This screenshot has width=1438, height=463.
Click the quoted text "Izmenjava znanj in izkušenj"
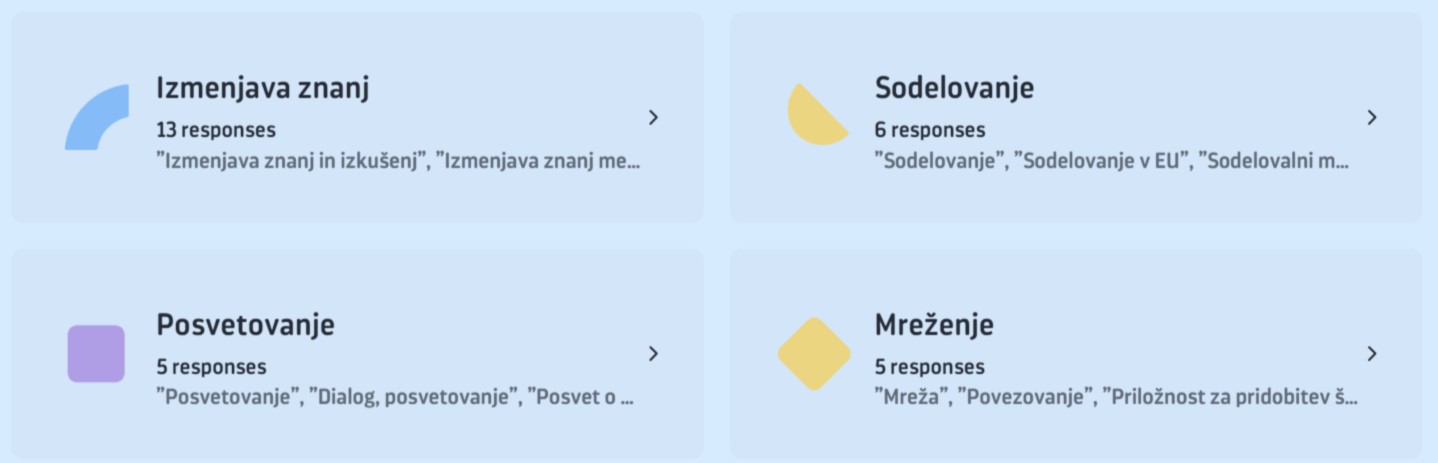tap(290, 161)
